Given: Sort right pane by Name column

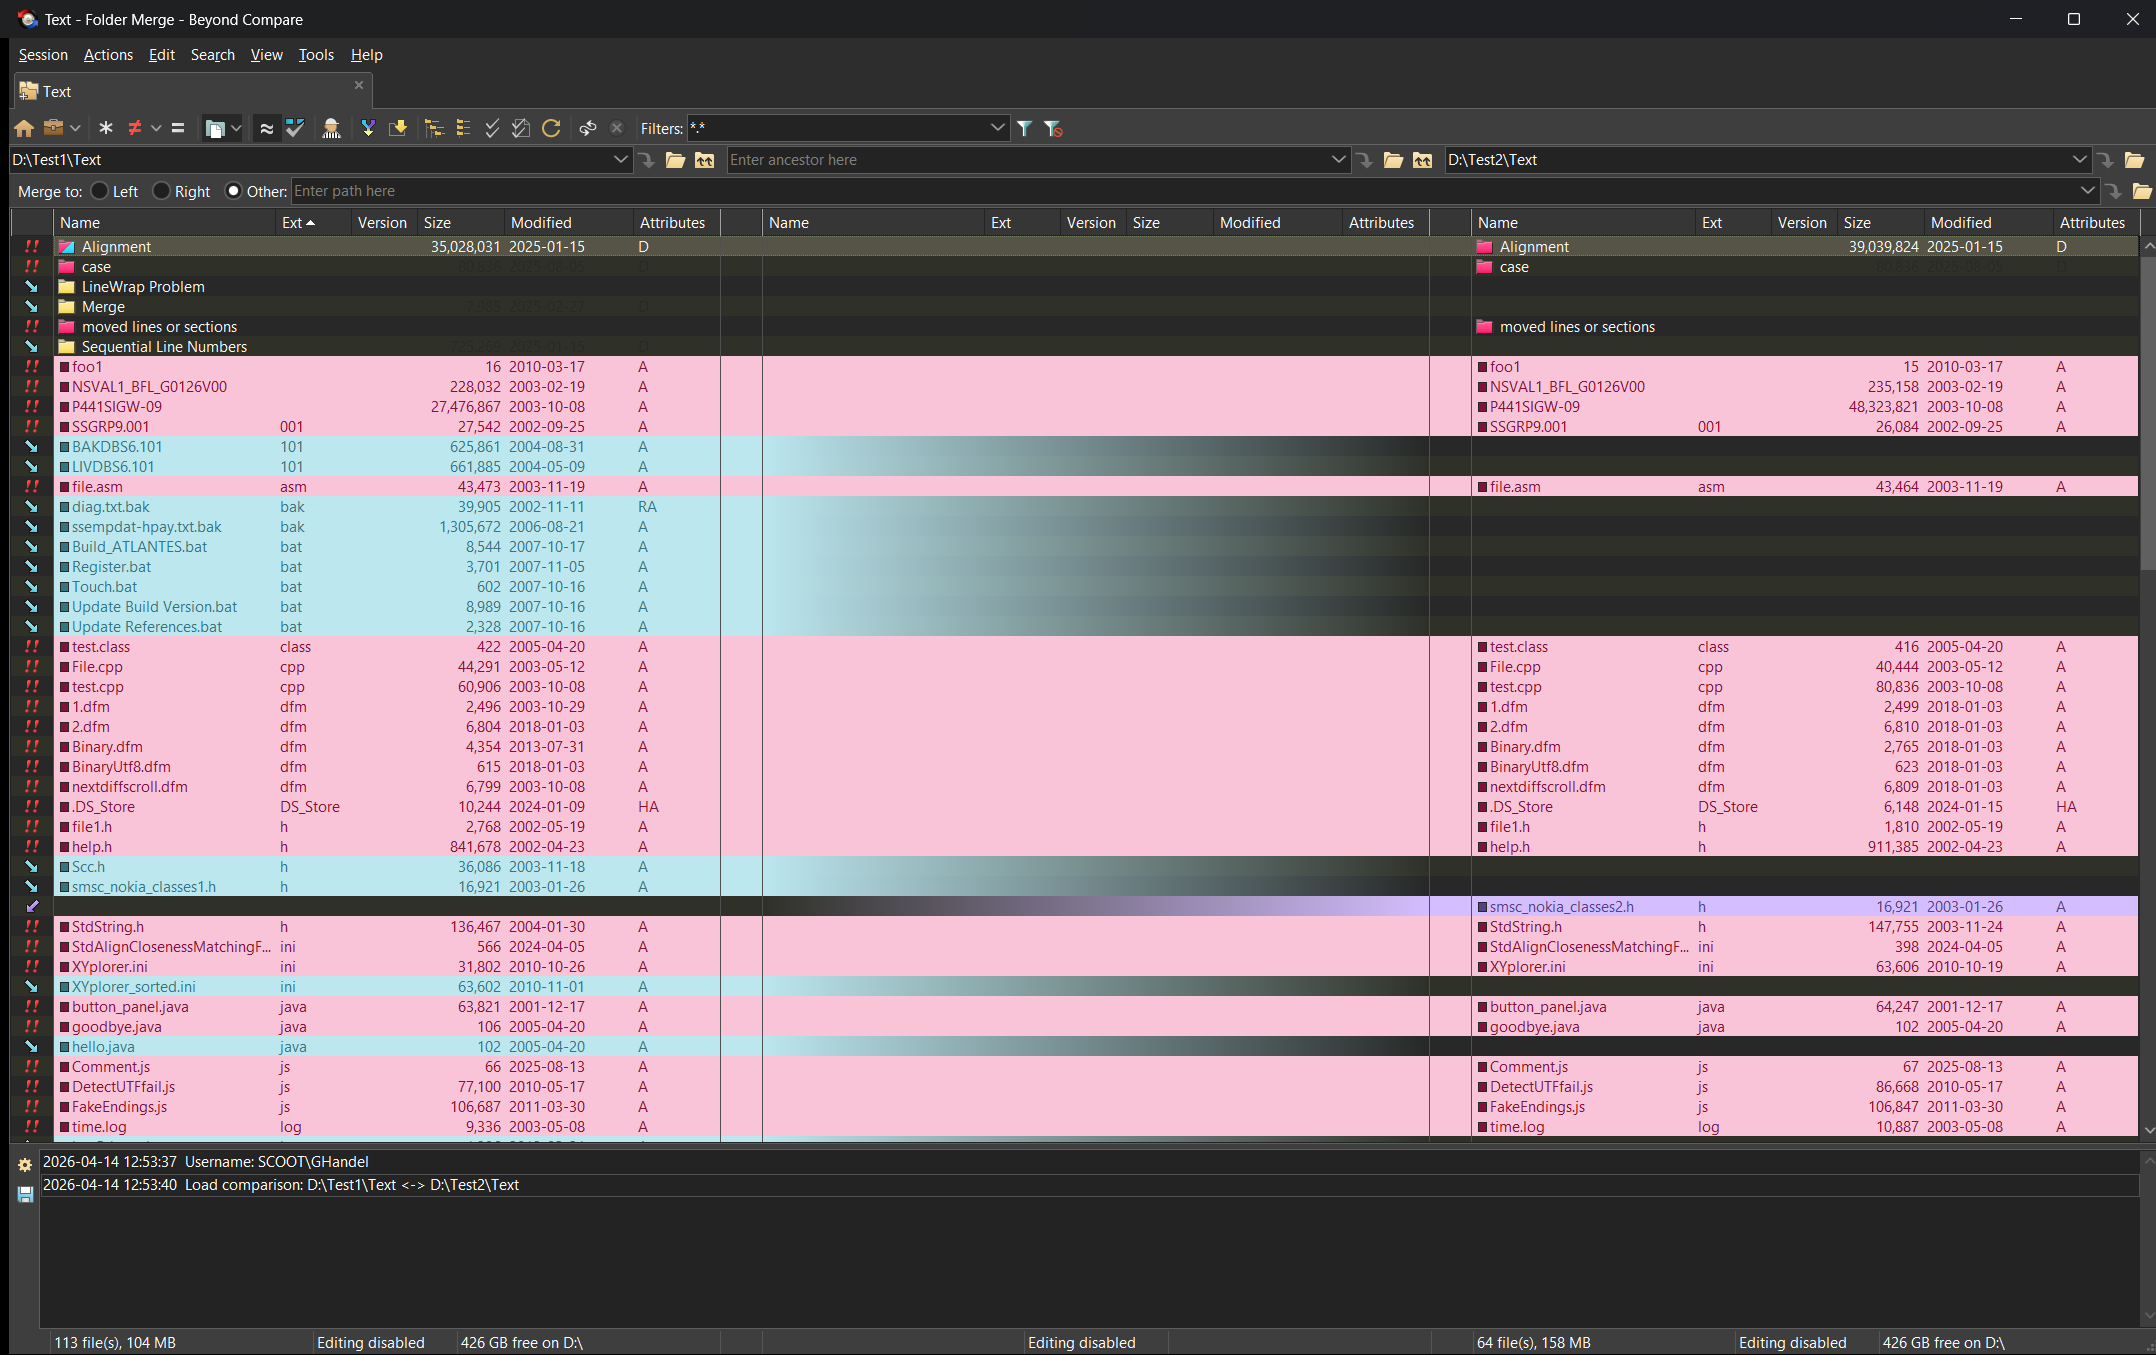Looking at the screenshot, I should [x=1583, y=223].
